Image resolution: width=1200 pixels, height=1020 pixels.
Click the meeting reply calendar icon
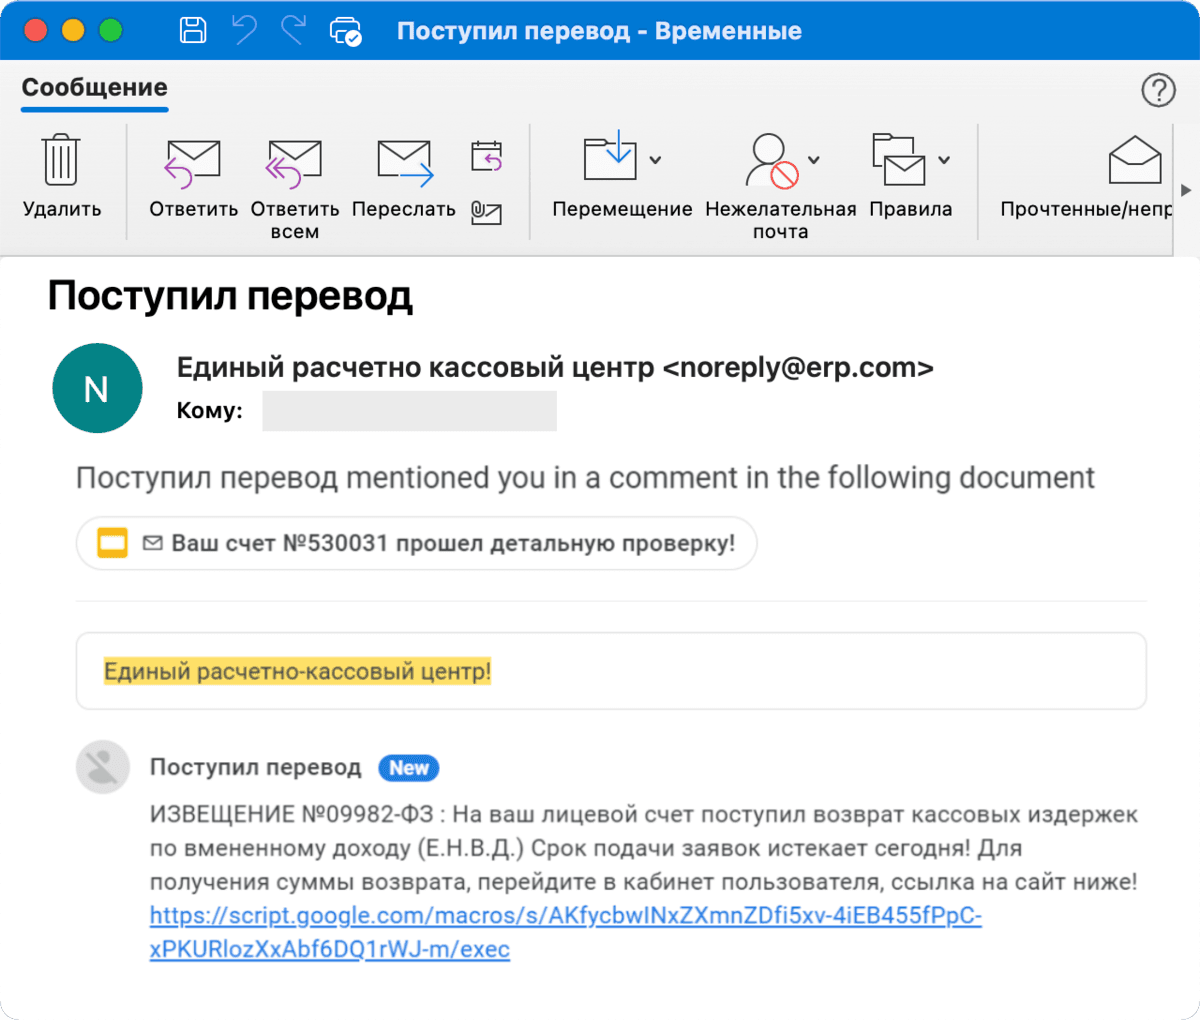(x=487, y=156)
